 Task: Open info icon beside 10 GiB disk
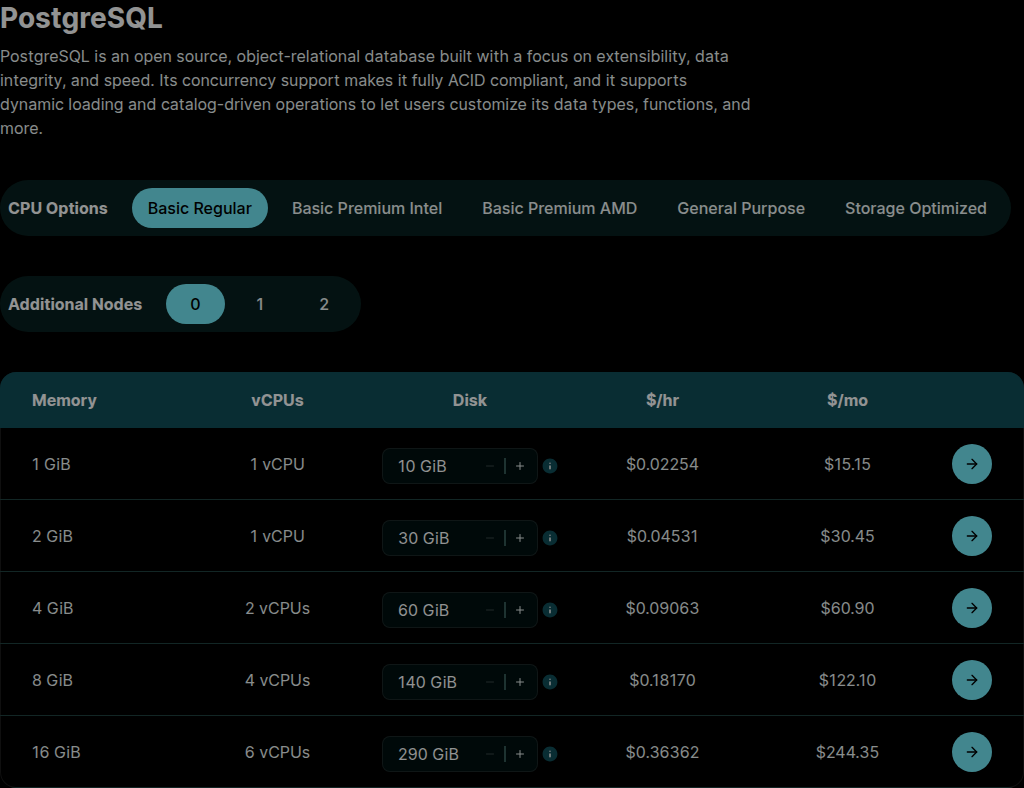click(550, 466)
